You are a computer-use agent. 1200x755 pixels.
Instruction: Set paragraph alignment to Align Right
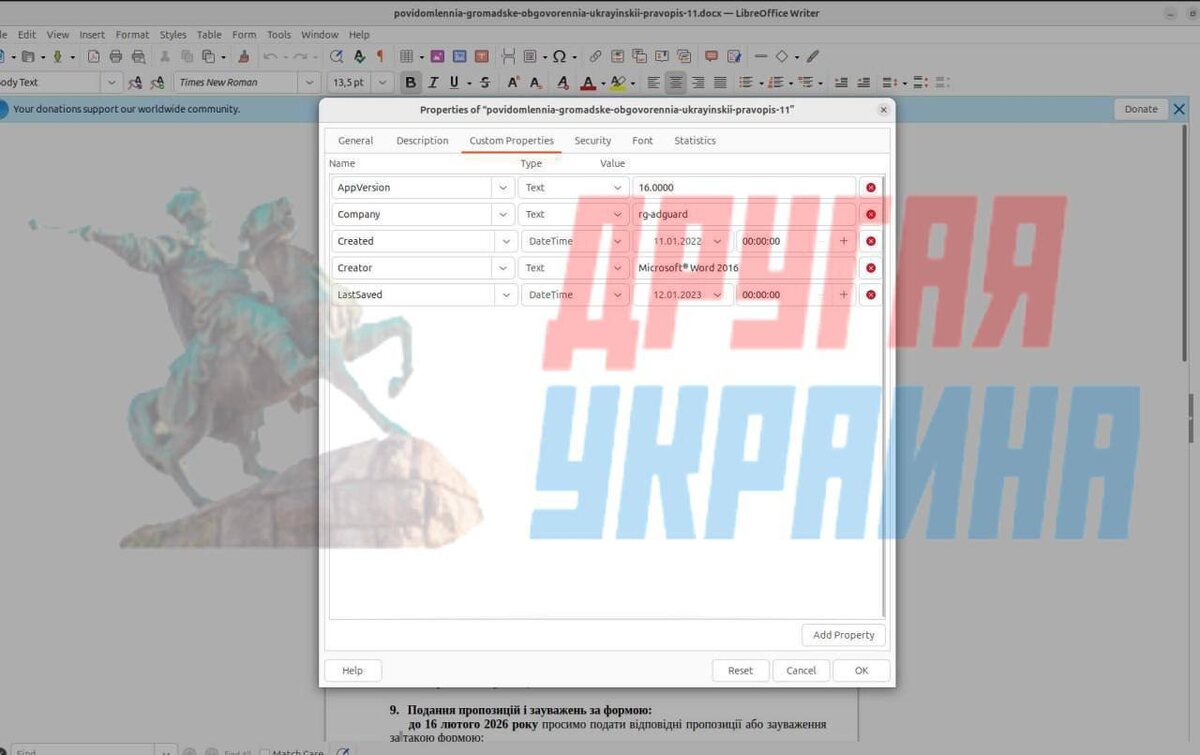coord(698,83)
